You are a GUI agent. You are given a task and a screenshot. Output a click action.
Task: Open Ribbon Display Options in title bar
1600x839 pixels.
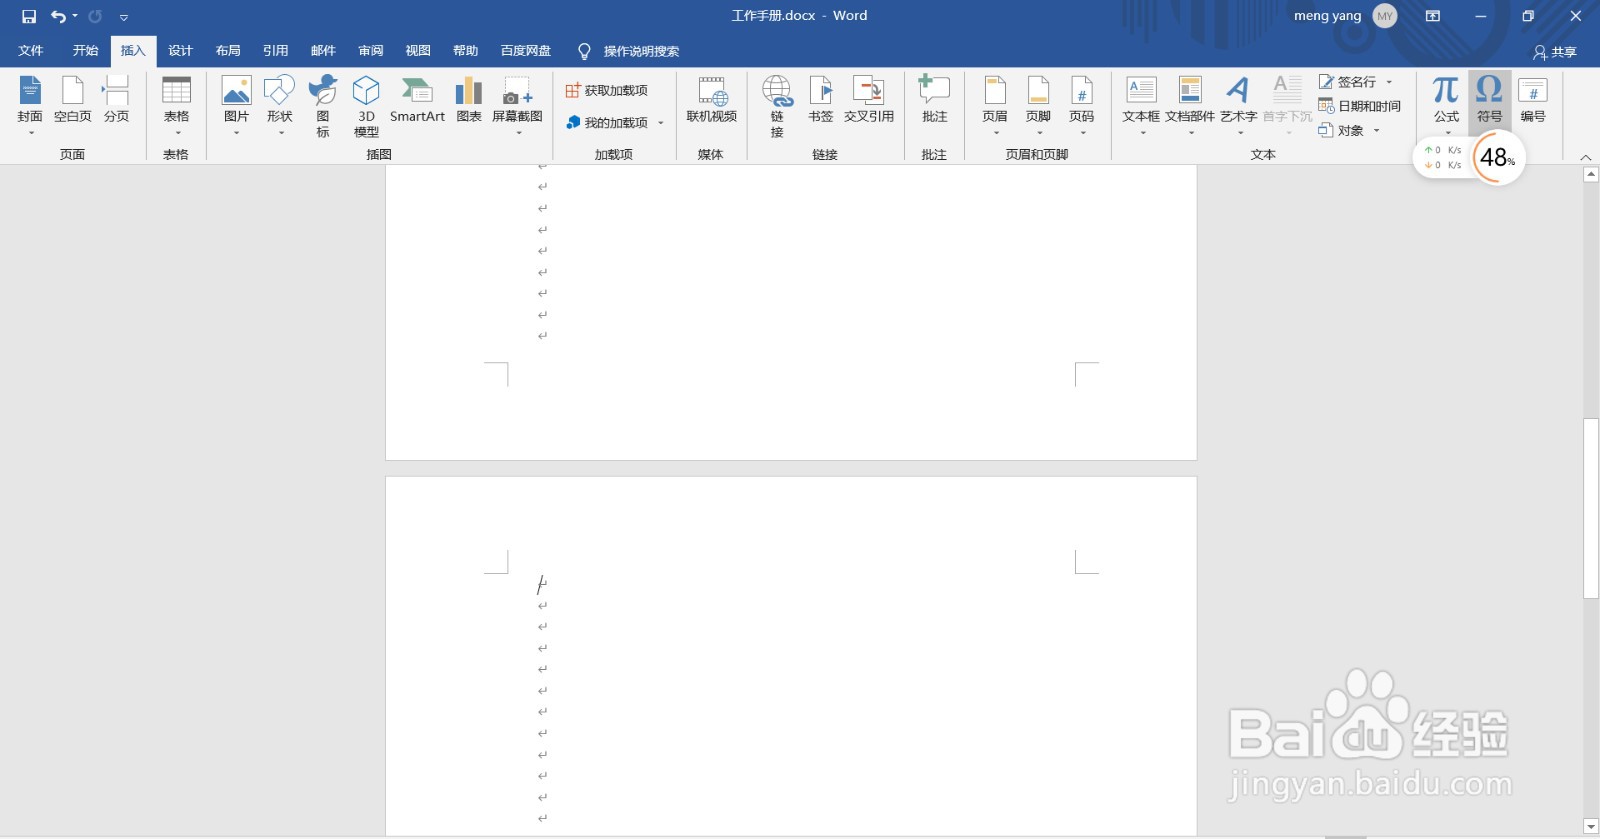(x=1433, y=16)
